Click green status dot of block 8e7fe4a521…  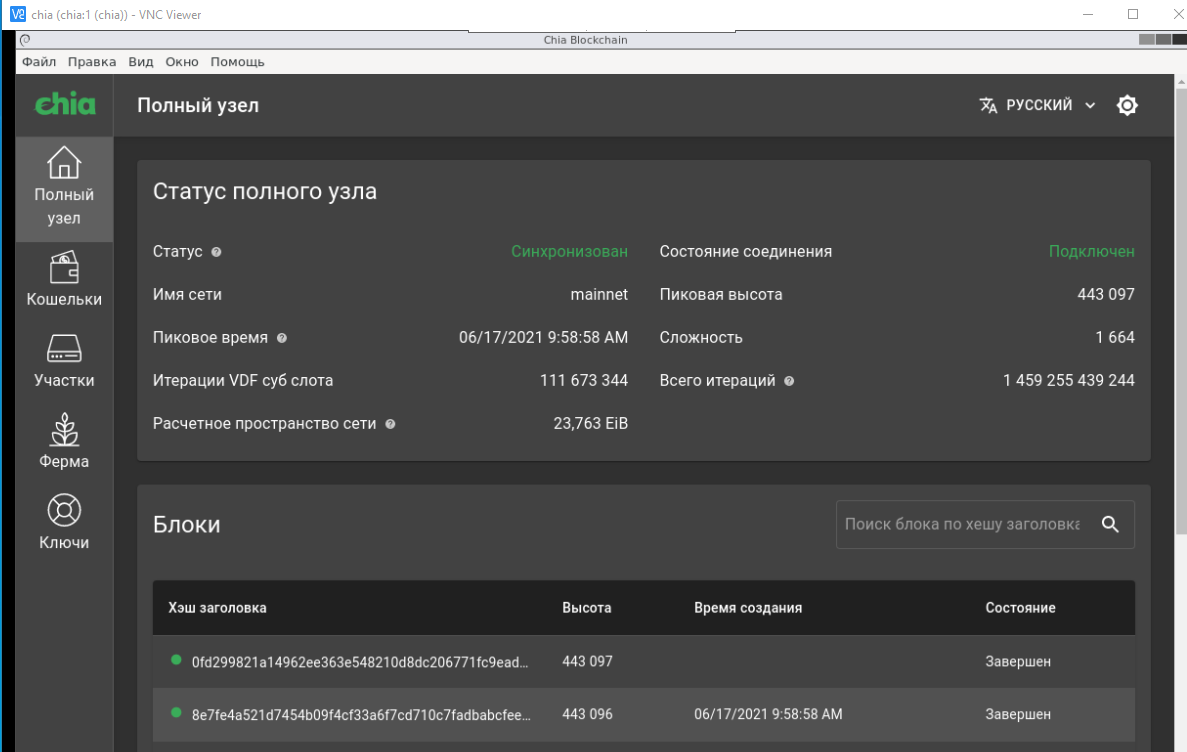coord(176,713)
